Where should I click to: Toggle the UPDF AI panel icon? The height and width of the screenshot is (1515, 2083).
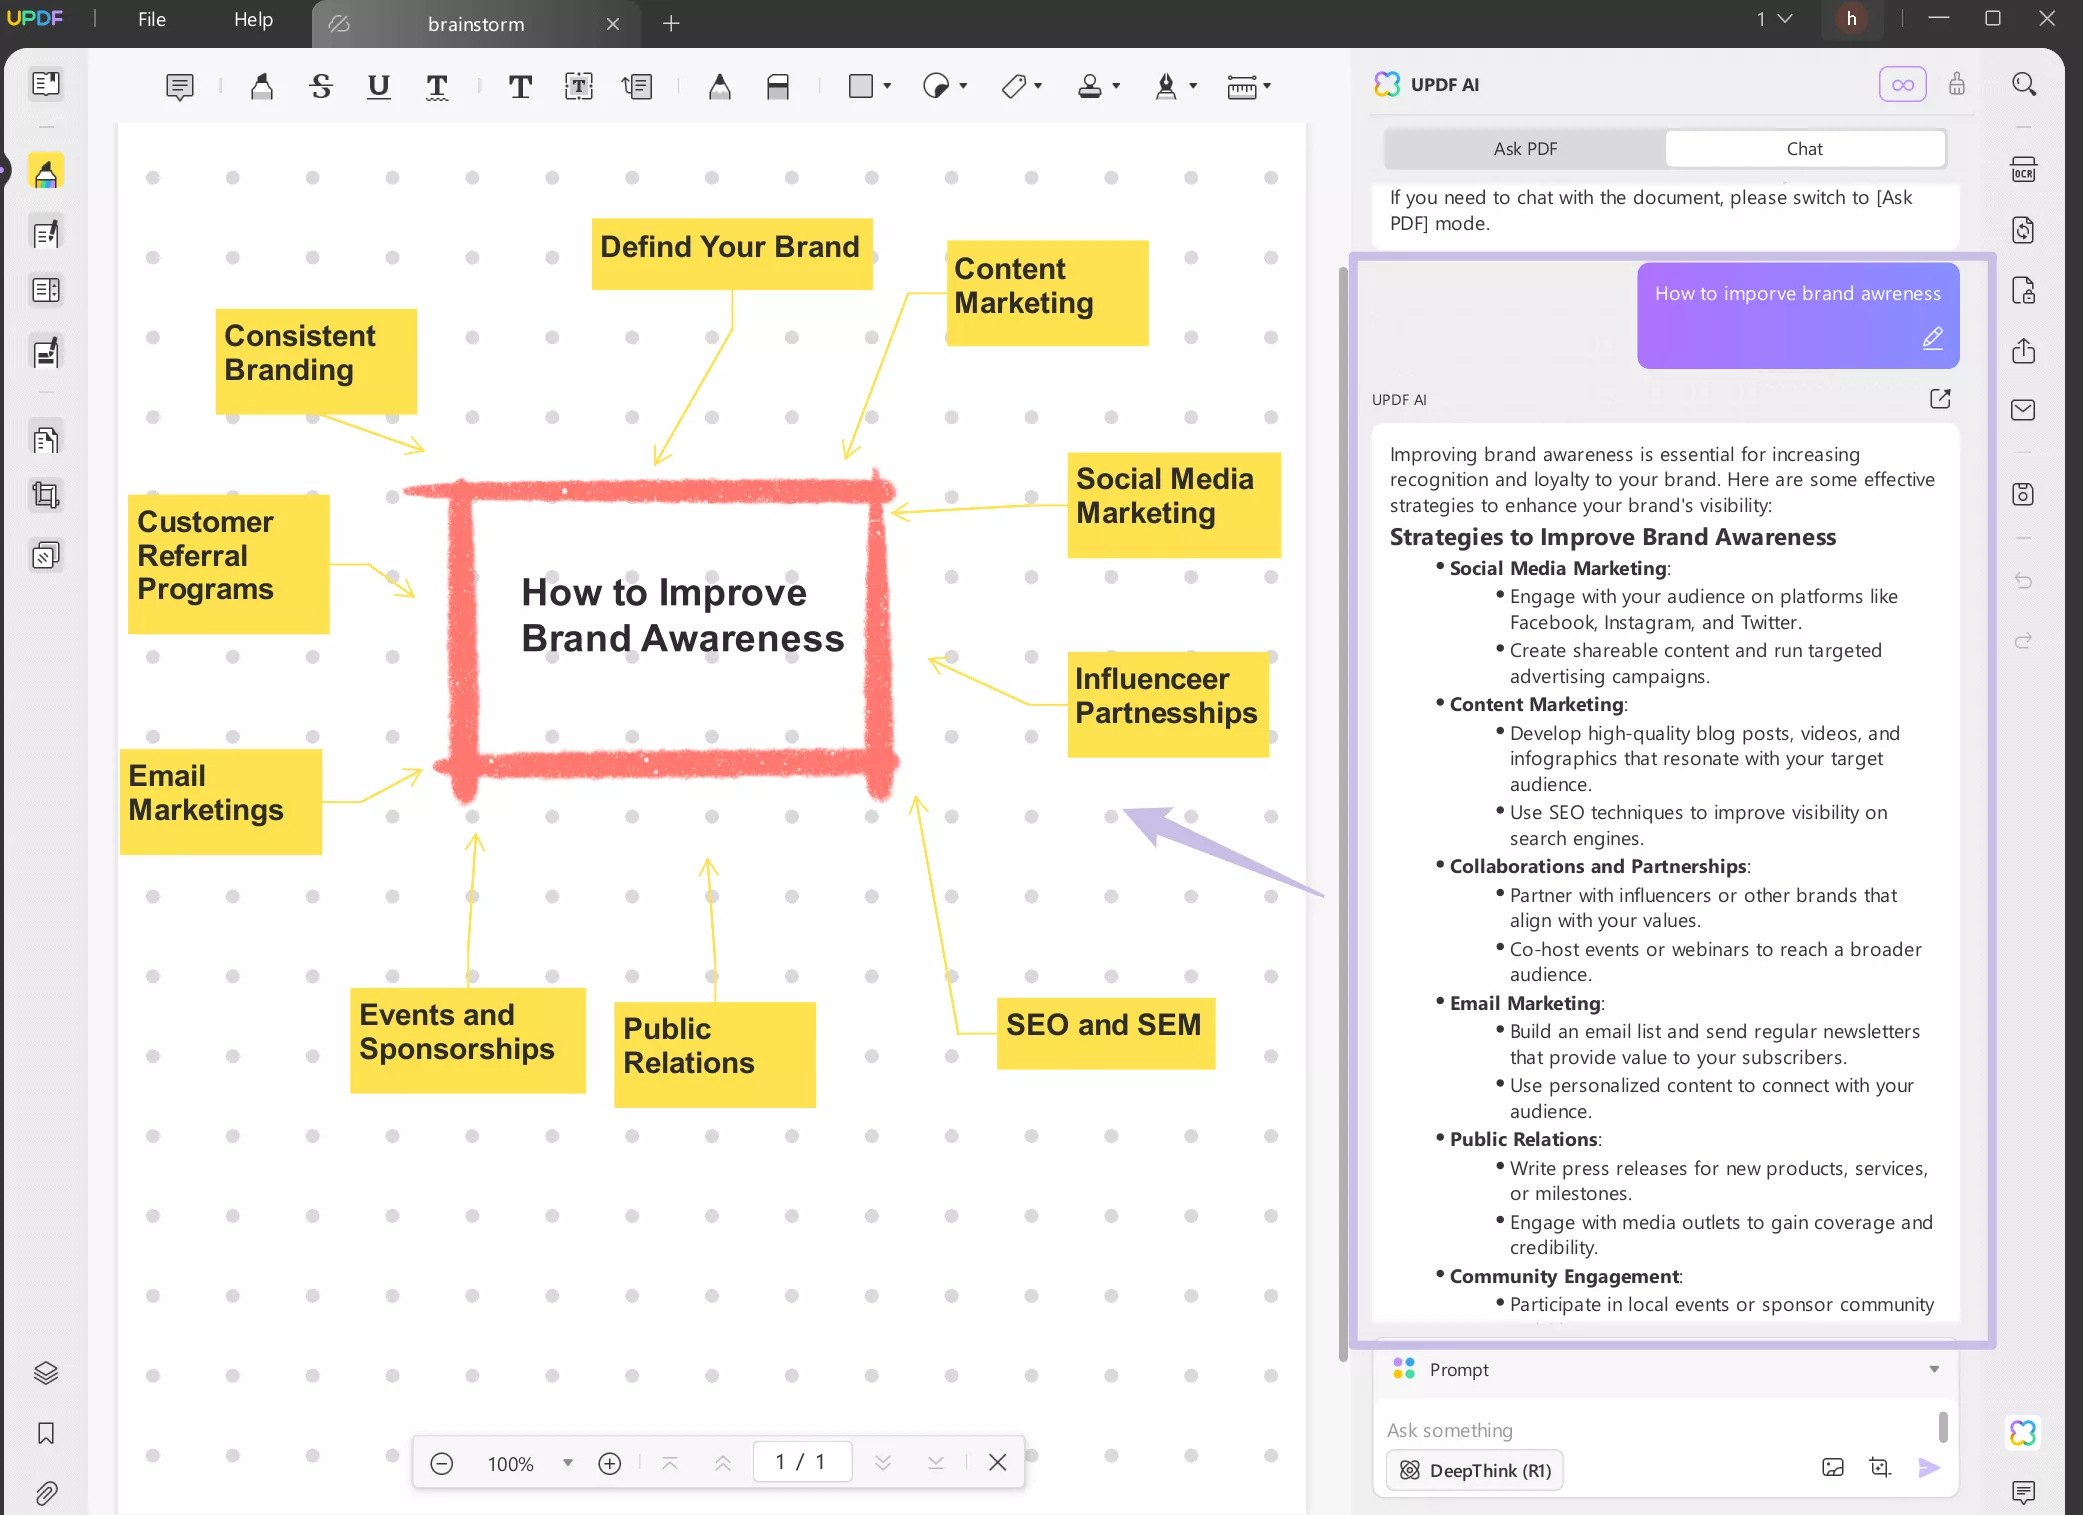2024,1433
